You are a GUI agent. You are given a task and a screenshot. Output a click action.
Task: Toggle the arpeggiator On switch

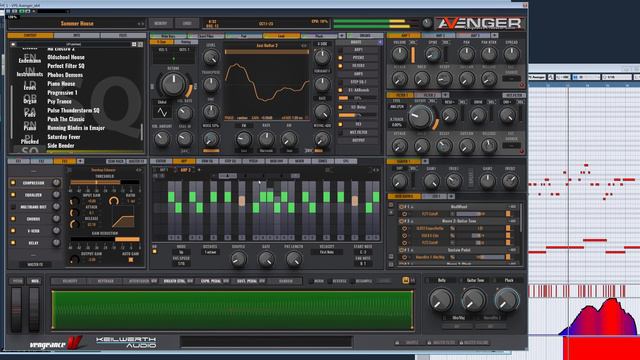coord(155,251)
